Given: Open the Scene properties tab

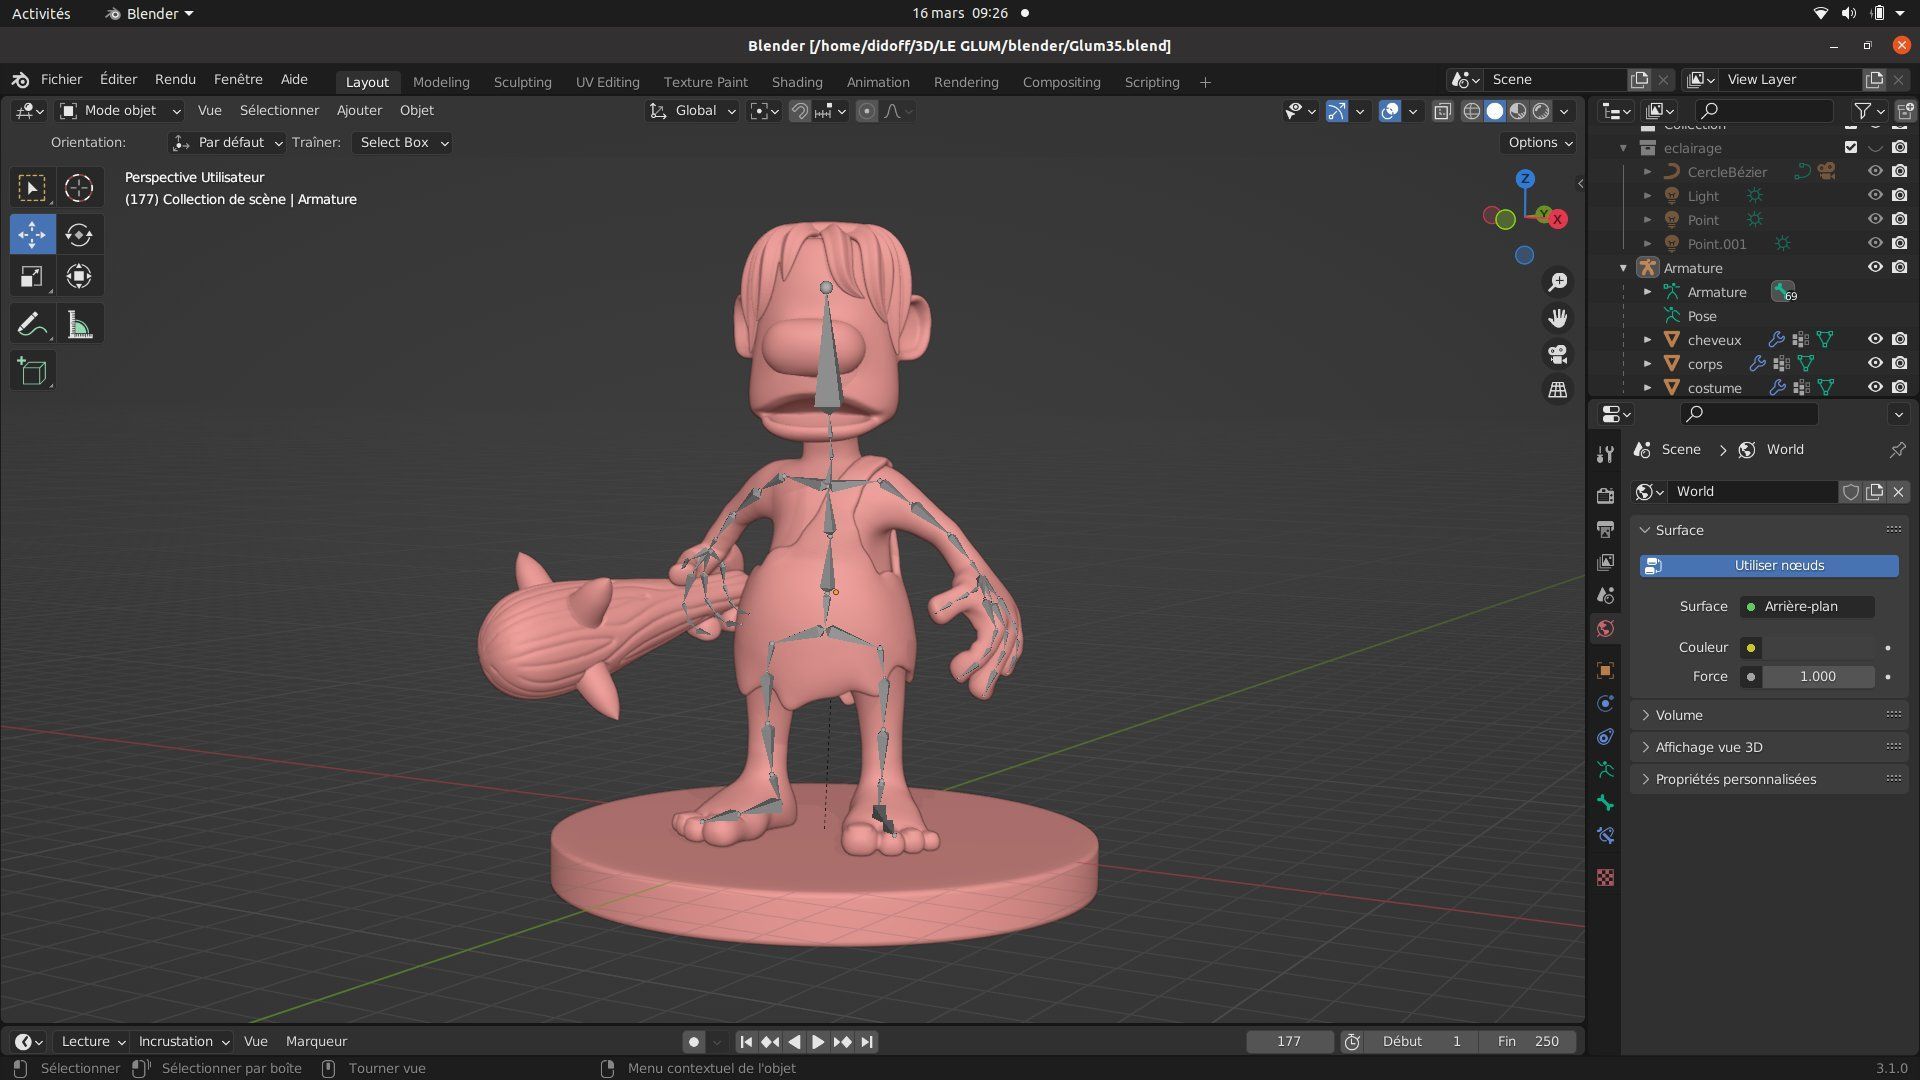Looking at the screenshot, I should (1605, 595).
